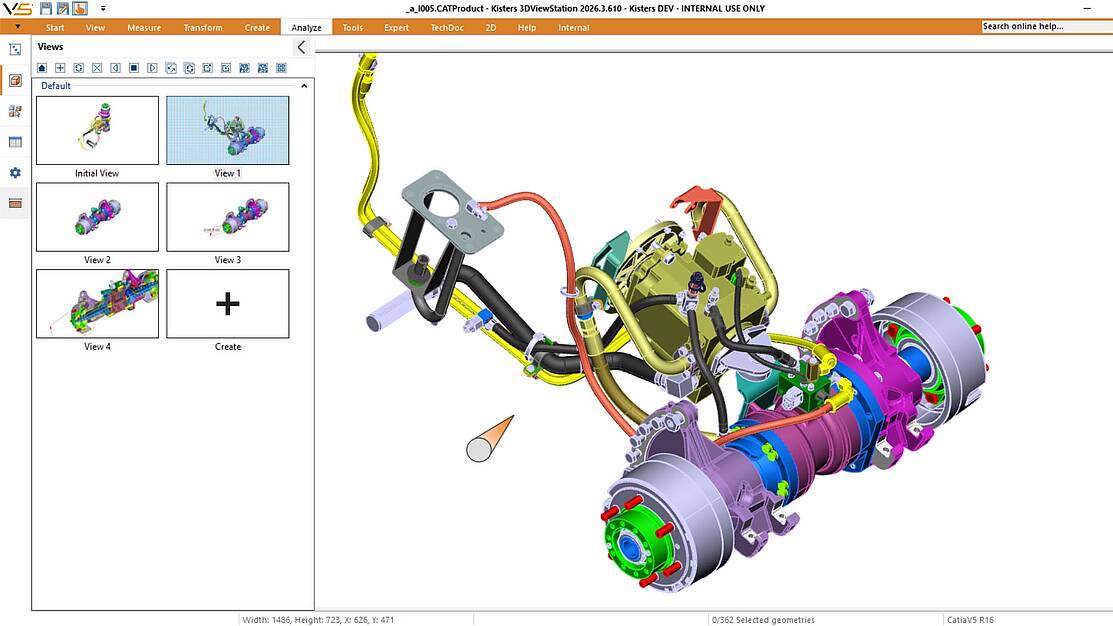Switch to the Measure tab
1113x626 pixels.
coord(144,28)
